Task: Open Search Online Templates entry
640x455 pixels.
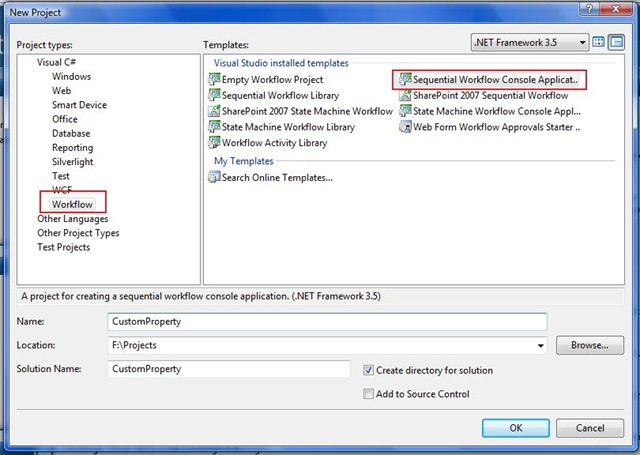Action: 277,178
